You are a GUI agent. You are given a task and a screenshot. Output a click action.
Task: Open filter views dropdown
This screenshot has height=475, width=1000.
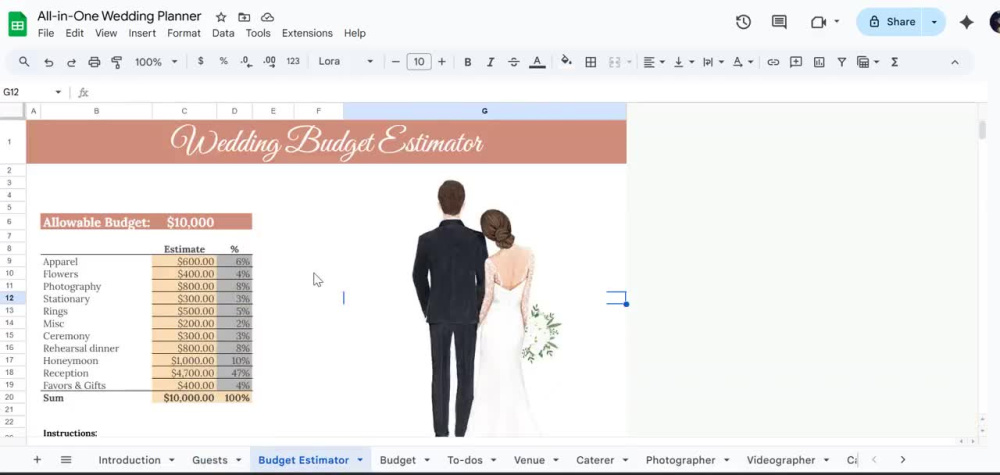pos(868,62)
